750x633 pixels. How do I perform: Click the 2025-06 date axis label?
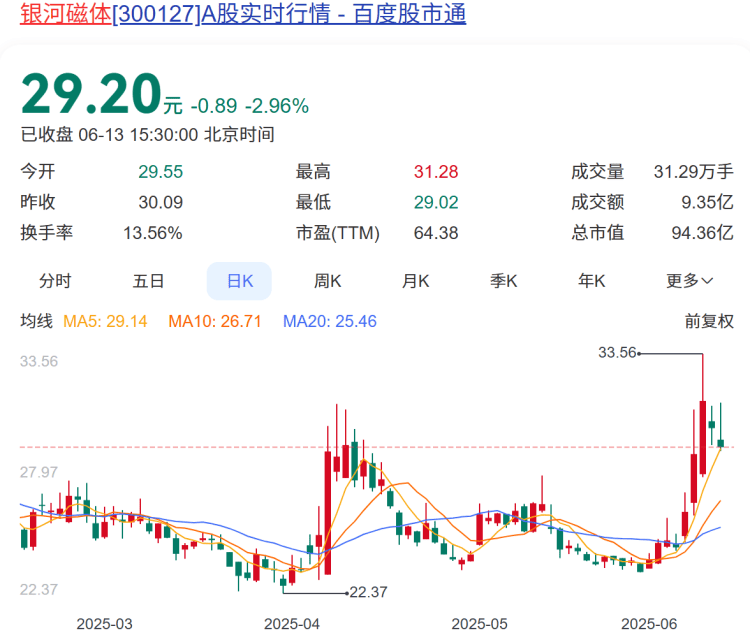tap(649, 624)
